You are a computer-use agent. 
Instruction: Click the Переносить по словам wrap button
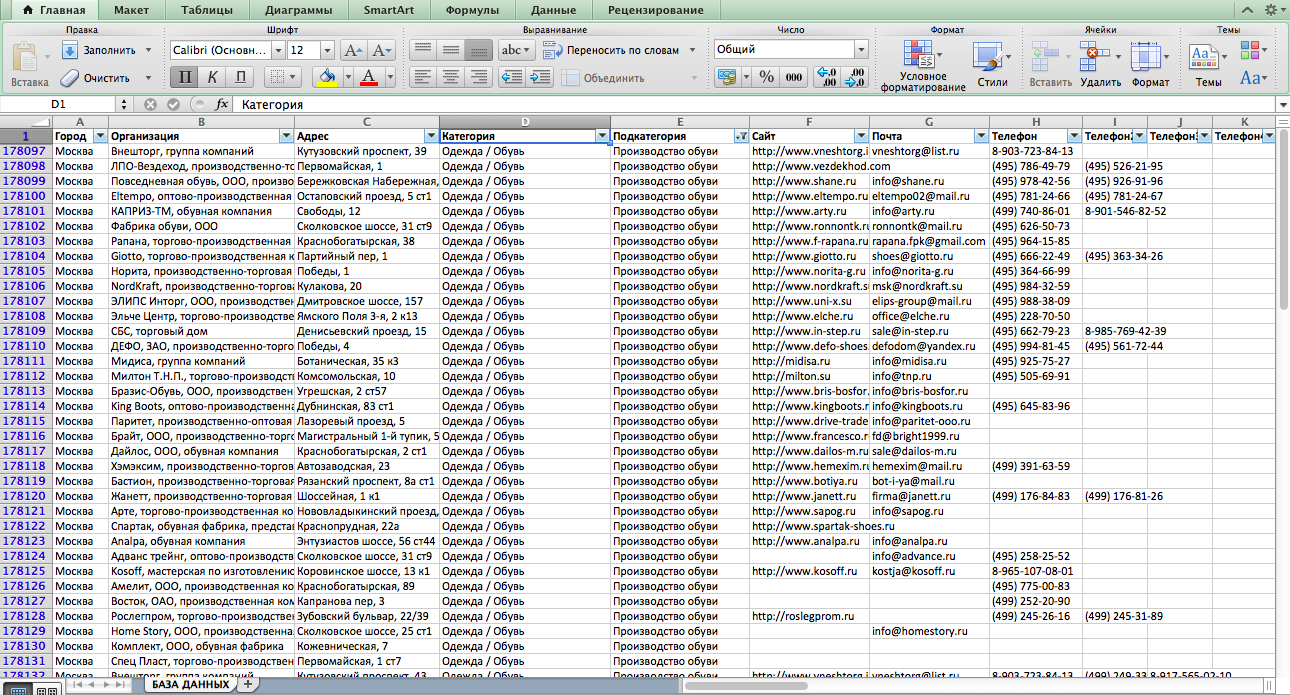click(x=612, y=50)
